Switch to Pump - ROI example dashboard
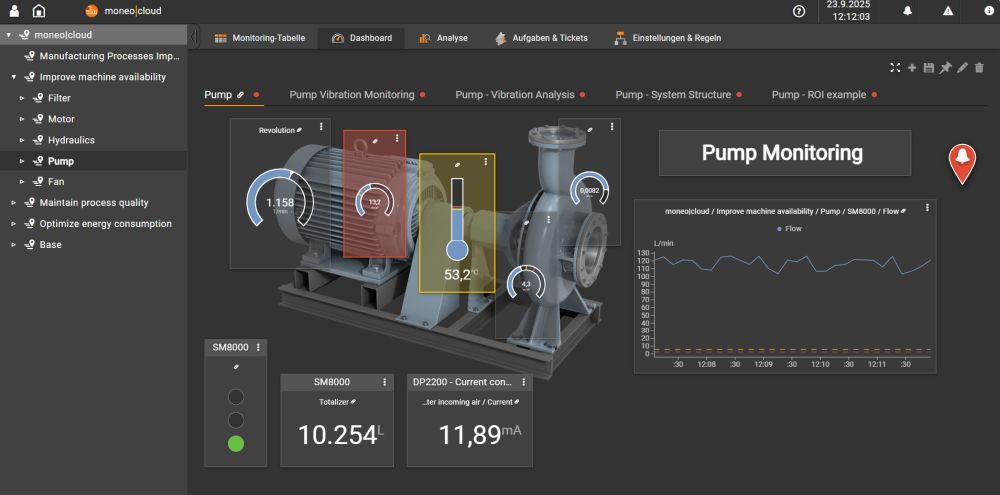Screen dimensions: 1000x495 819,94
